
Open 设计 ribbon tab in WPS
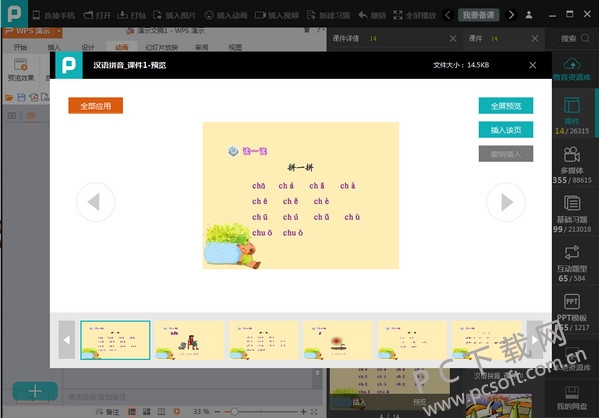[x=88, y=47]
